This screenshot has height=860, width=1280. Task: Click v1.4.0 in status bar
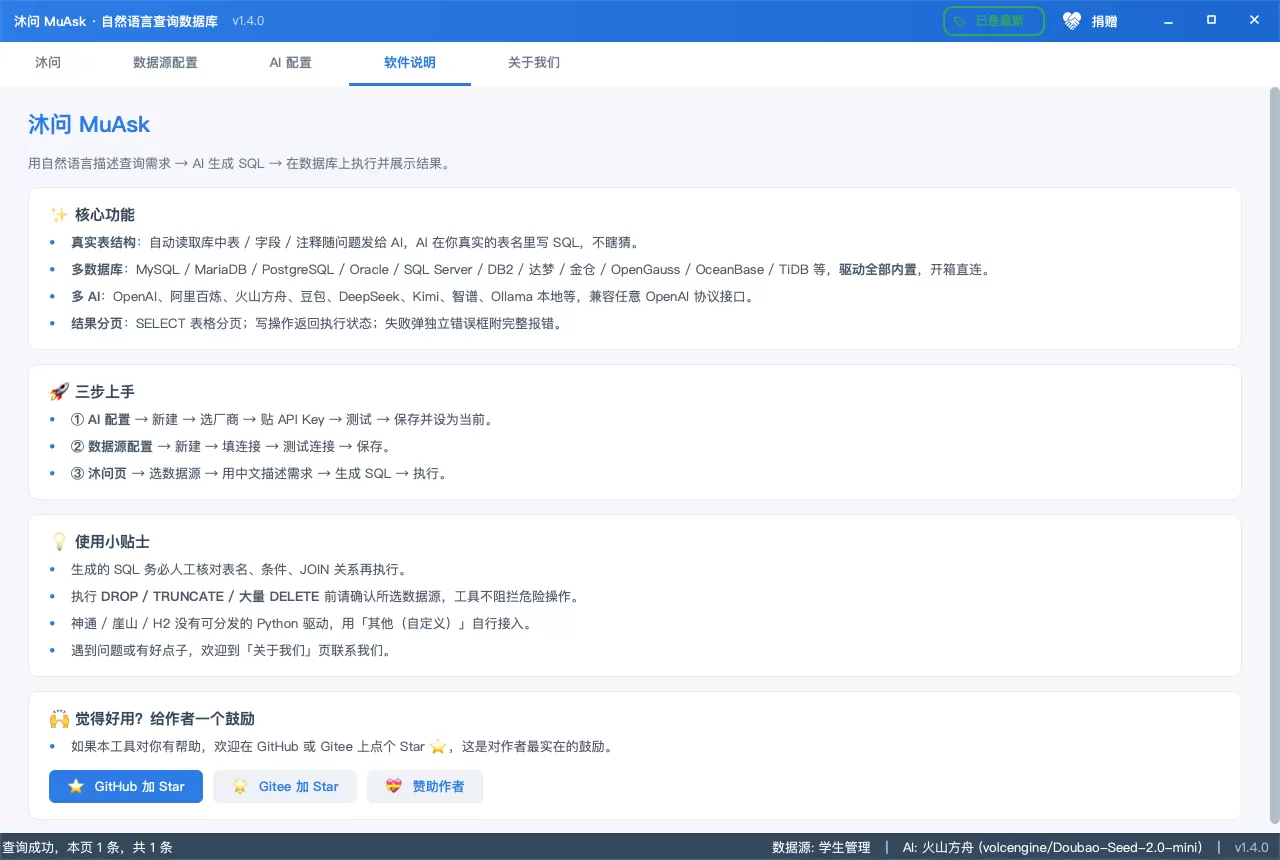[1251, 847]
